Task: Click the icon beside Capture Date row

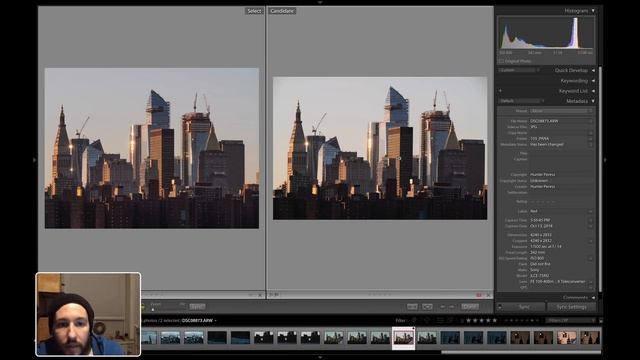Action: tap(590, 226)
